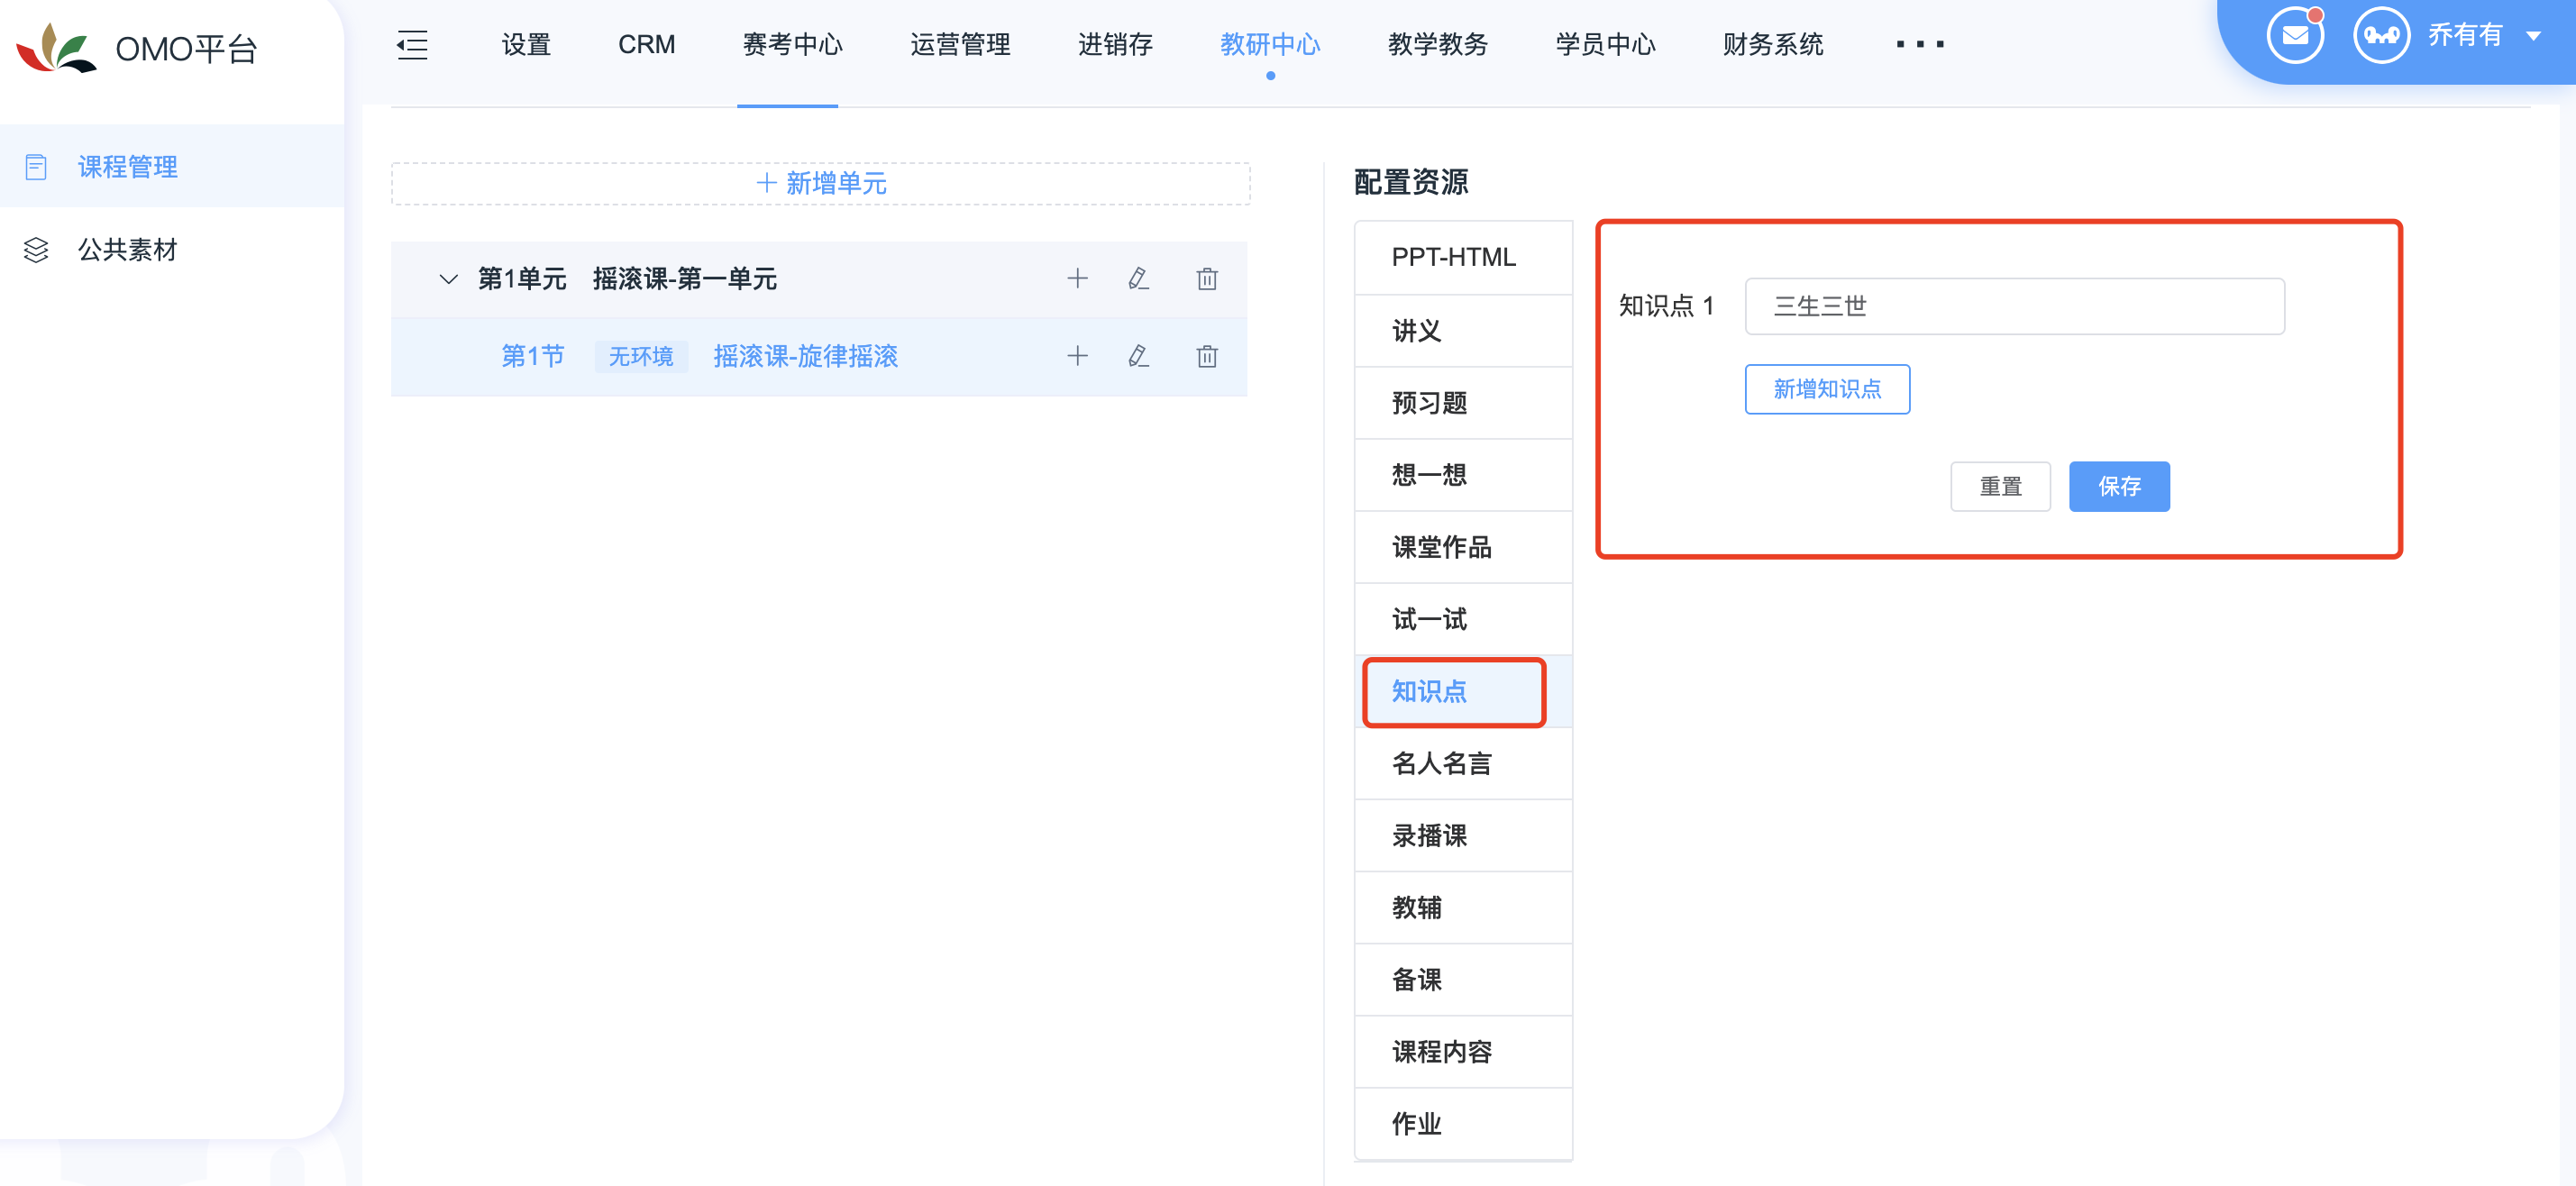Switch to the 教辅 resource tab

pyautogui.click(x=1463, y=908)
